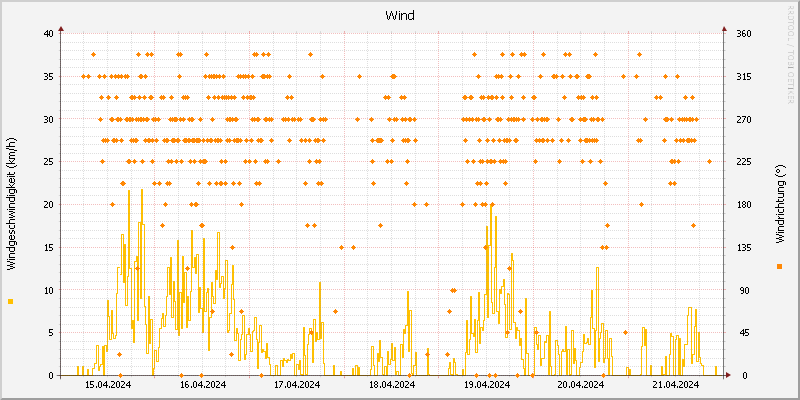Click the left axis value 5
Image resolution: width=800 pixels, height=400 pixels.
click(x=51, y=333)
